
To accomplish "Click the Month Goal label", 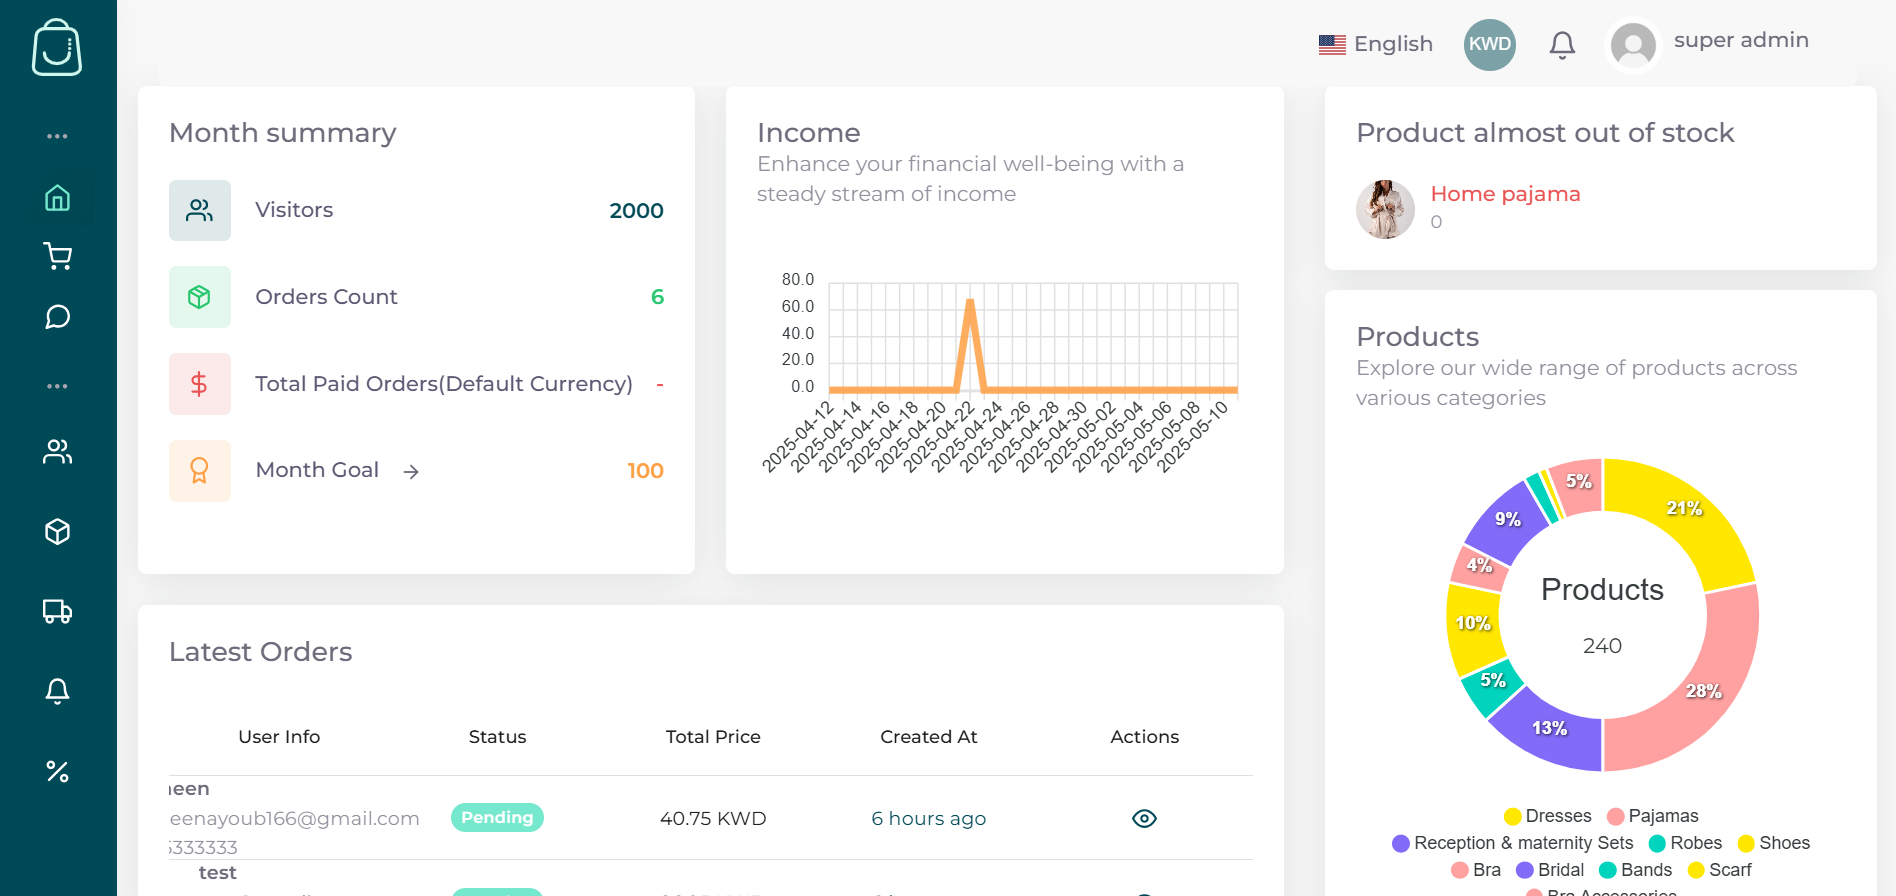I will pyautogui.click(x=317, y=470).
